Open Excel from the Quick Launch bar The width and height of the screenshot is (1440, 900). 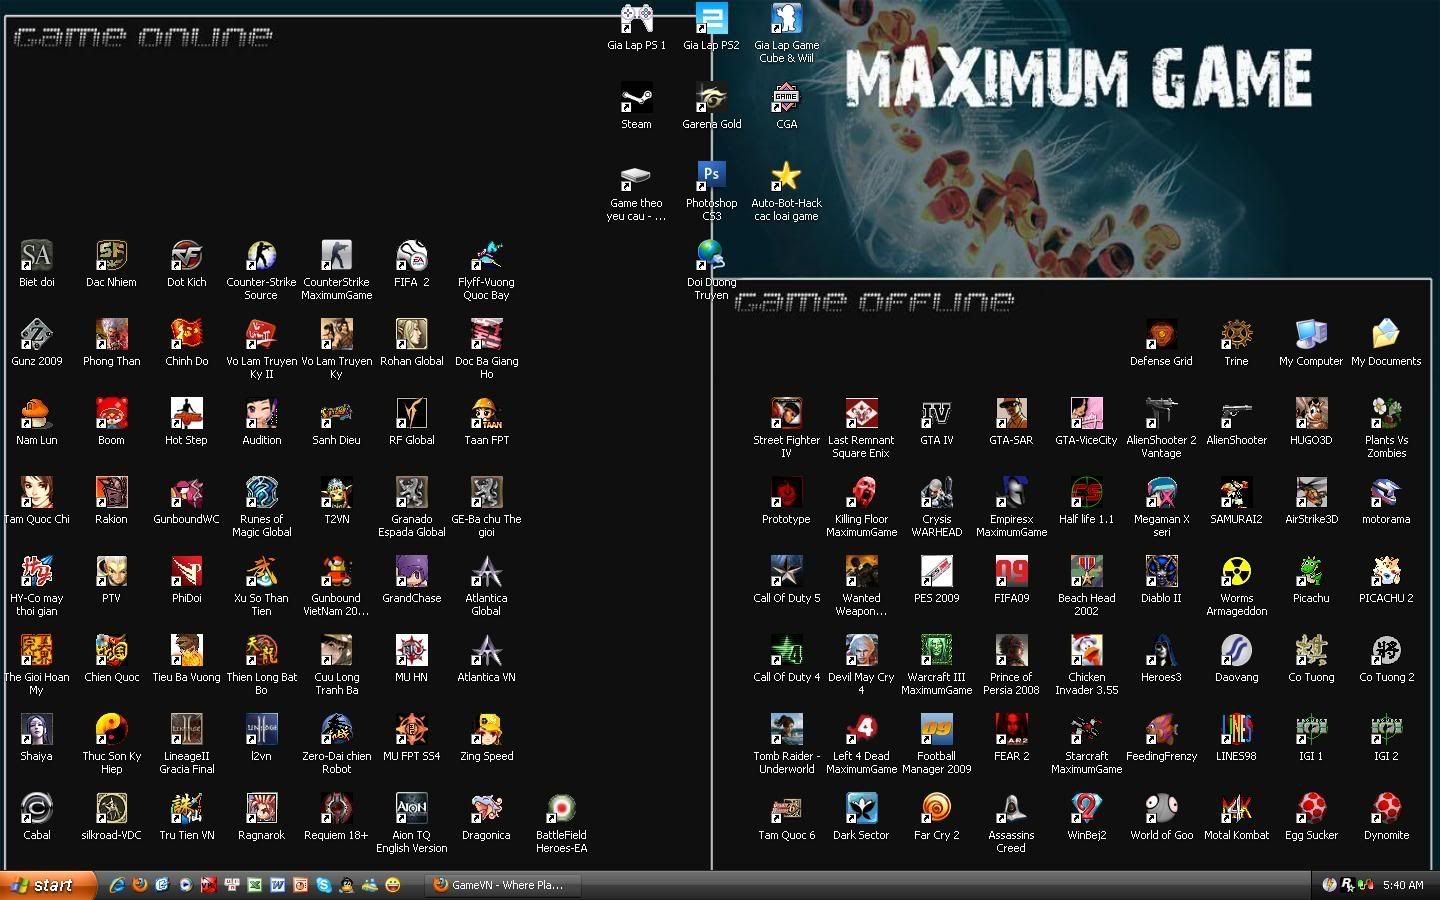click(254, 885)
